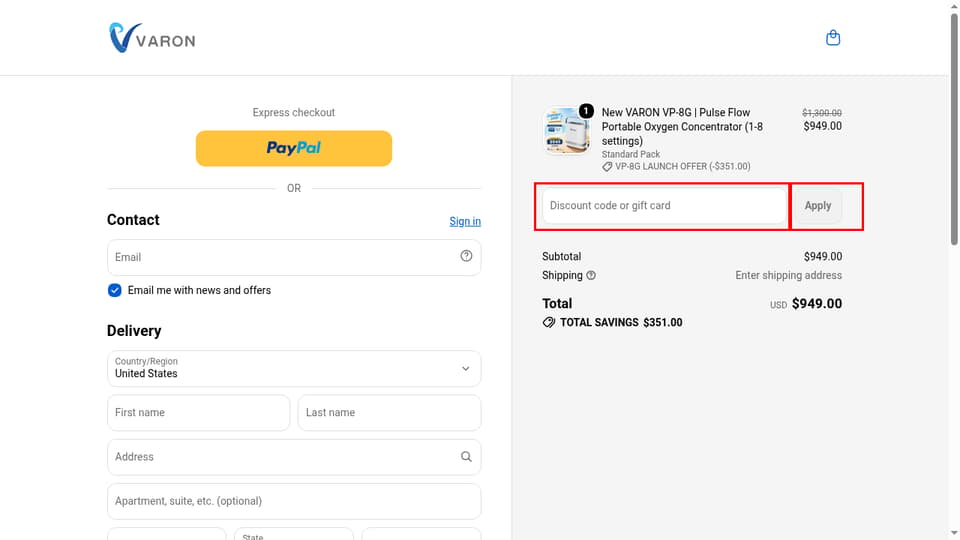Click the struck-through $1,300.00 price
Image resolution: width=960 pixels, height=540 pixels.
click(822, 113)
